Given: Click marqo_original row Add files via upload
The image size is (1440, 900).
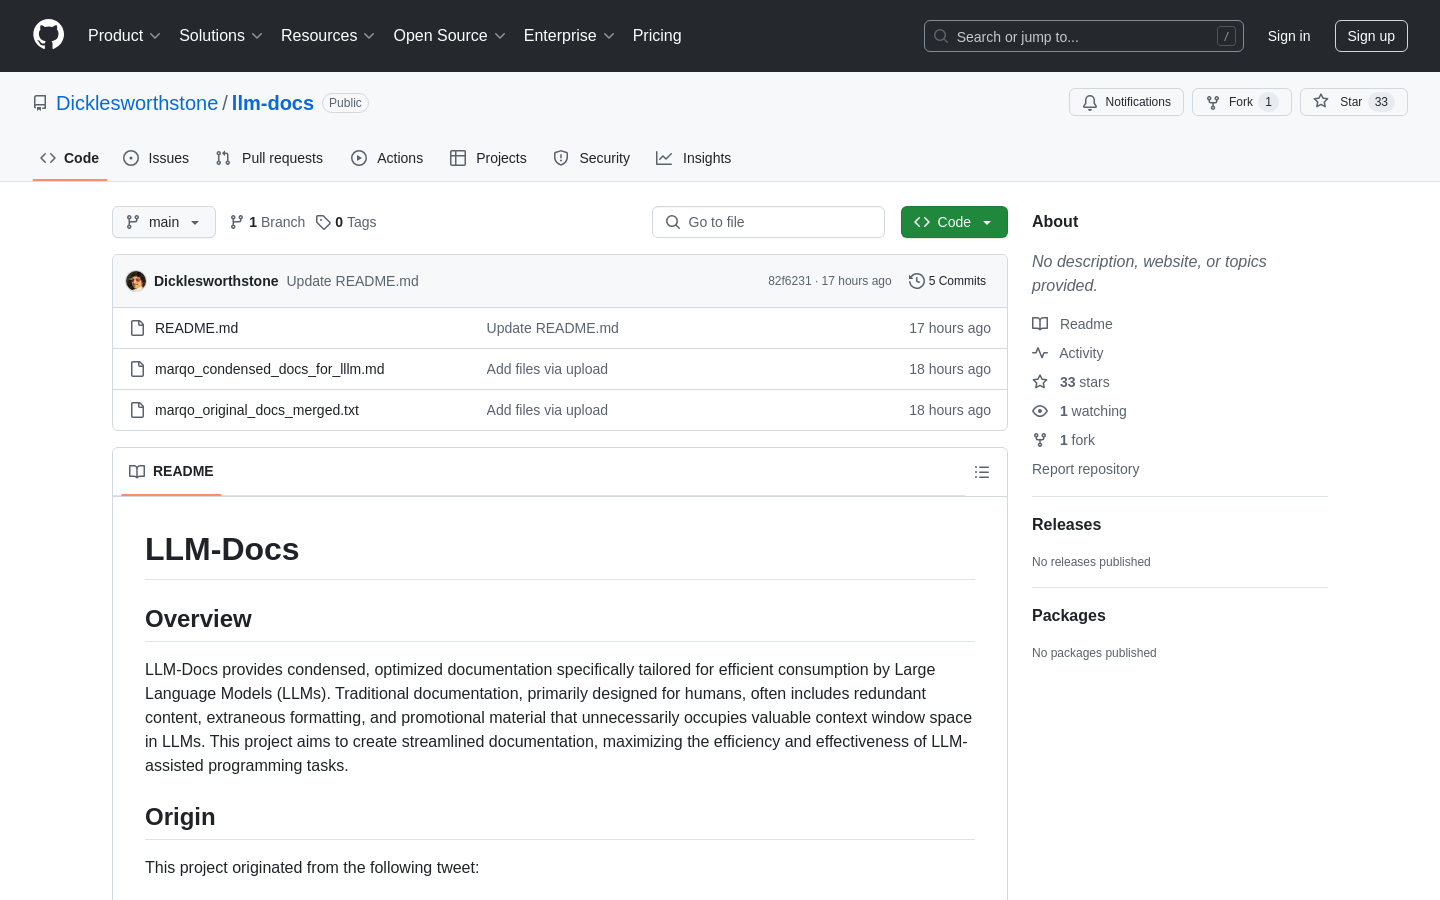Looking at the screenshot, I should 547,410.
